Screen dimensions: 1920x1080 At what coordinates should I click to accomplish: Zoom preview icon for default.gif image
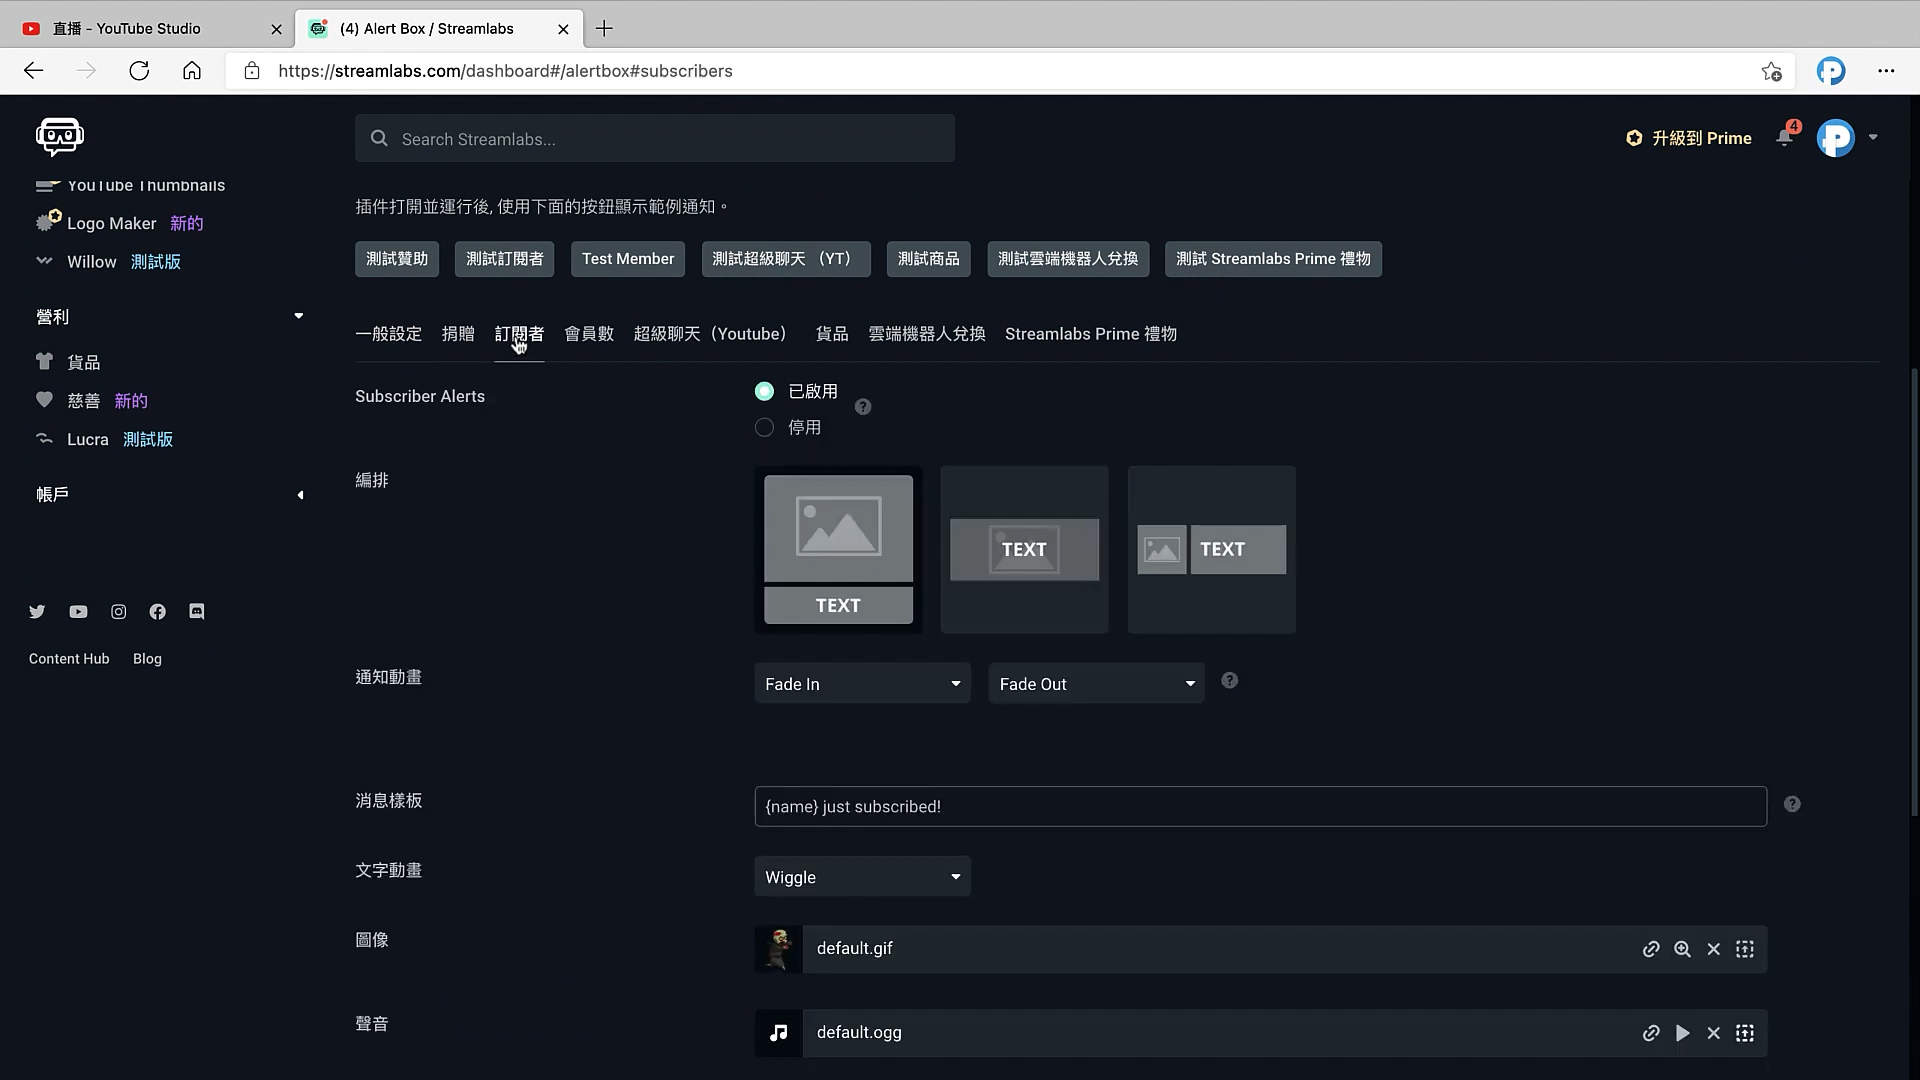coord(1682,949)
